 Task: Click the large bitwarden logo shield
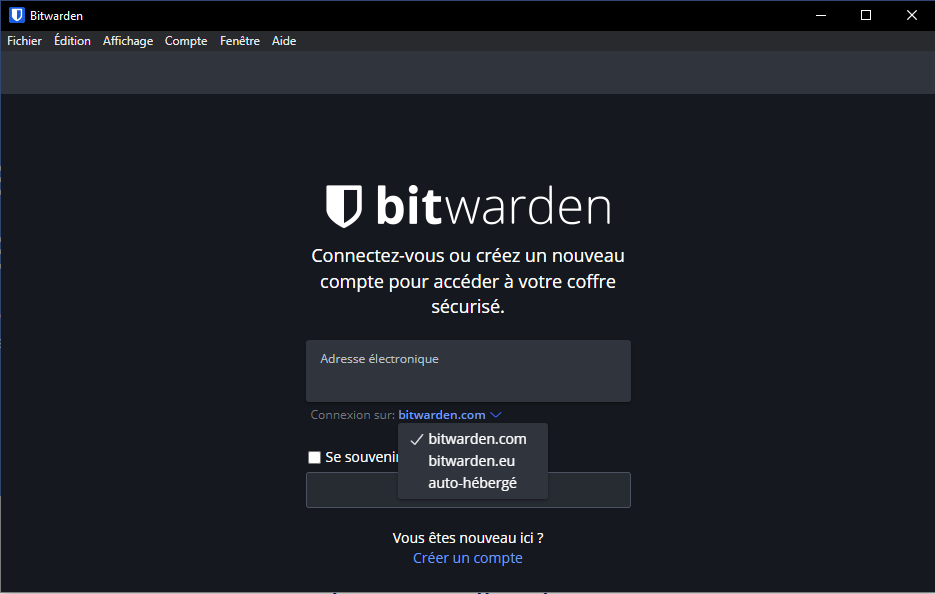[x=344, y=206]
